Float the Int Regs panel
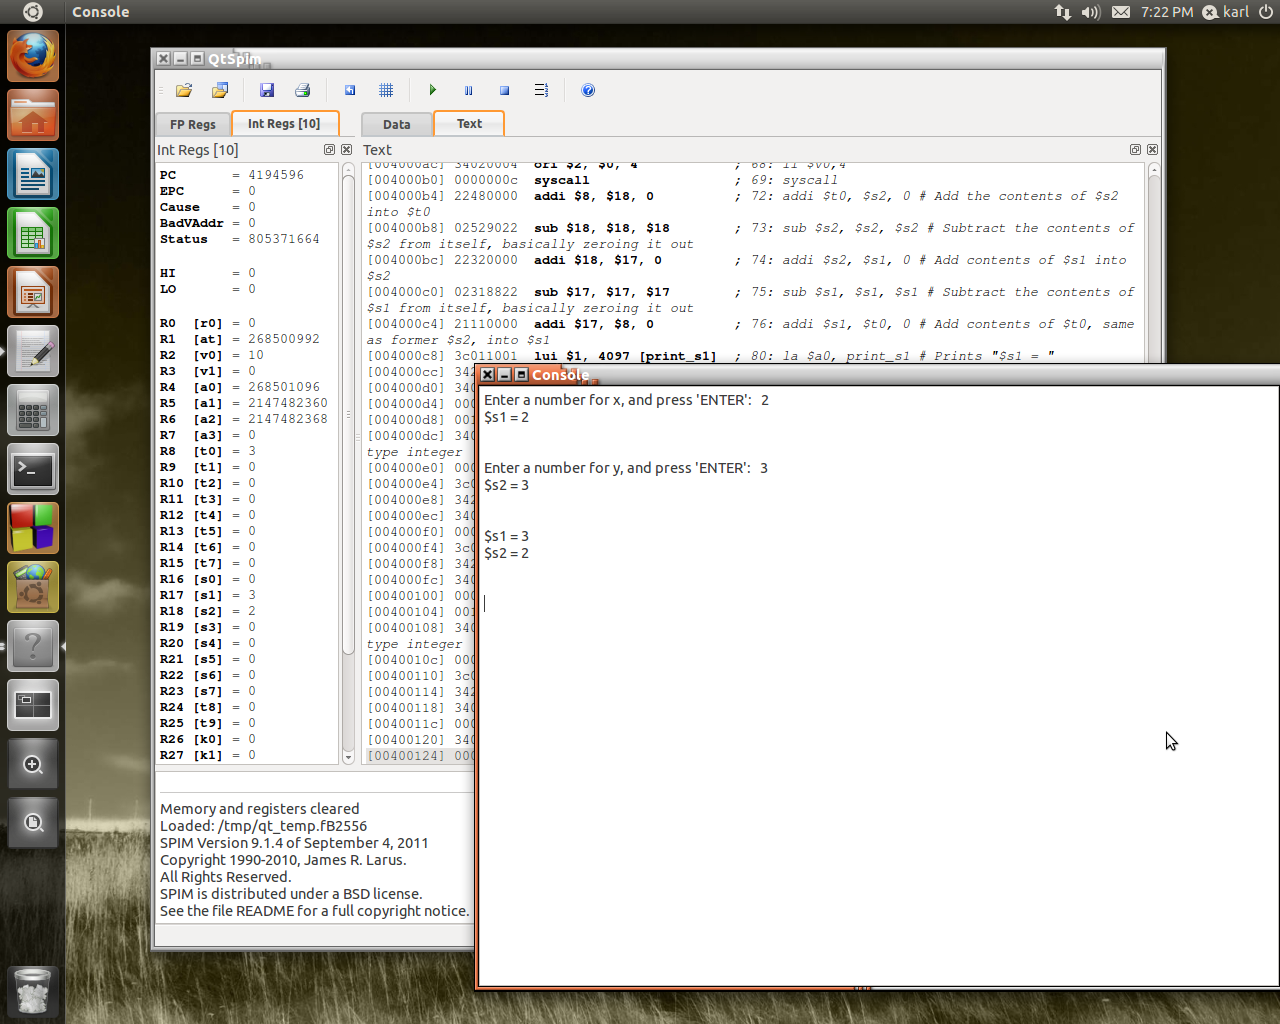The width and height of the screenshot is (1280, 1024). [329, 149]
